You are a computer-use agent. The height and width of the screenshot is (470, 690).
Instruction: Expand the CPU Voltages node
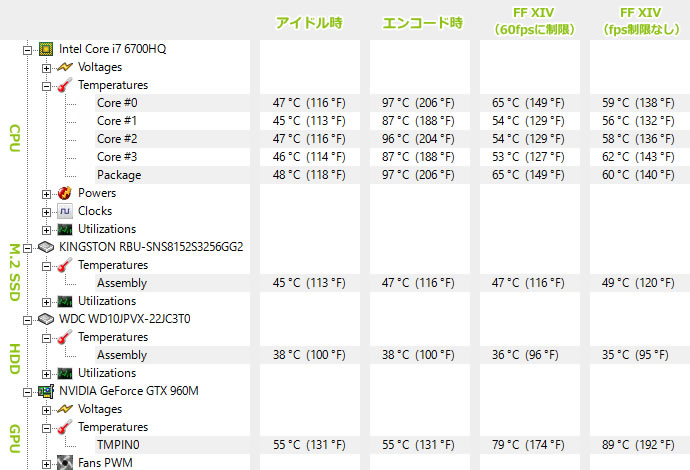46,68
